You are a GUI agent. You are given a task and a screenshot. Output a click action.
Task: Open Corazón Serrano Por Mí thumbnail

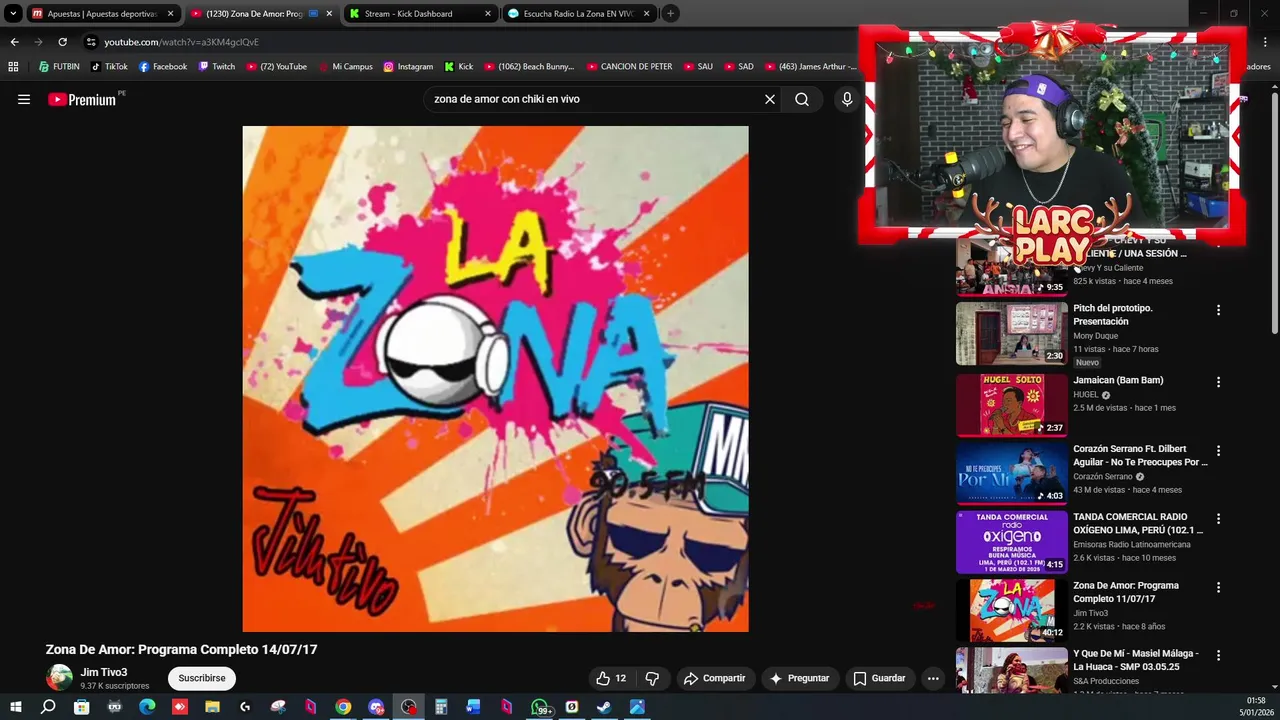tap(1012, 473)
